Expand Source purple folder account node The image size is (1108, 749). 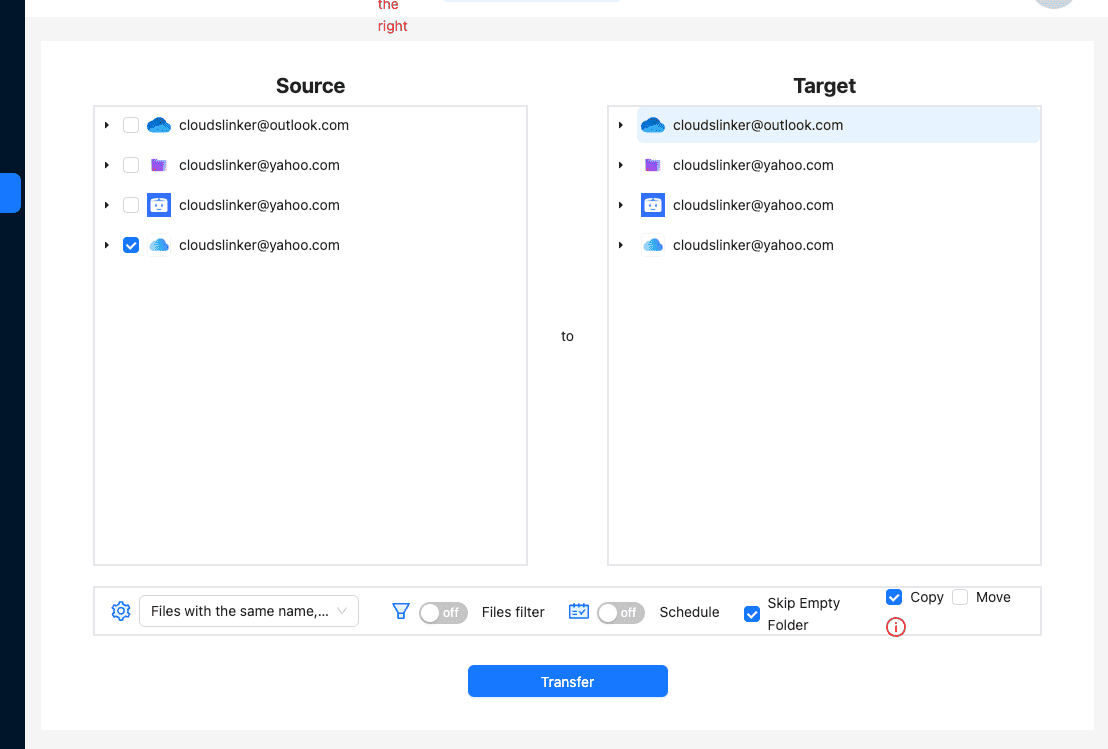tap(107, 165)
